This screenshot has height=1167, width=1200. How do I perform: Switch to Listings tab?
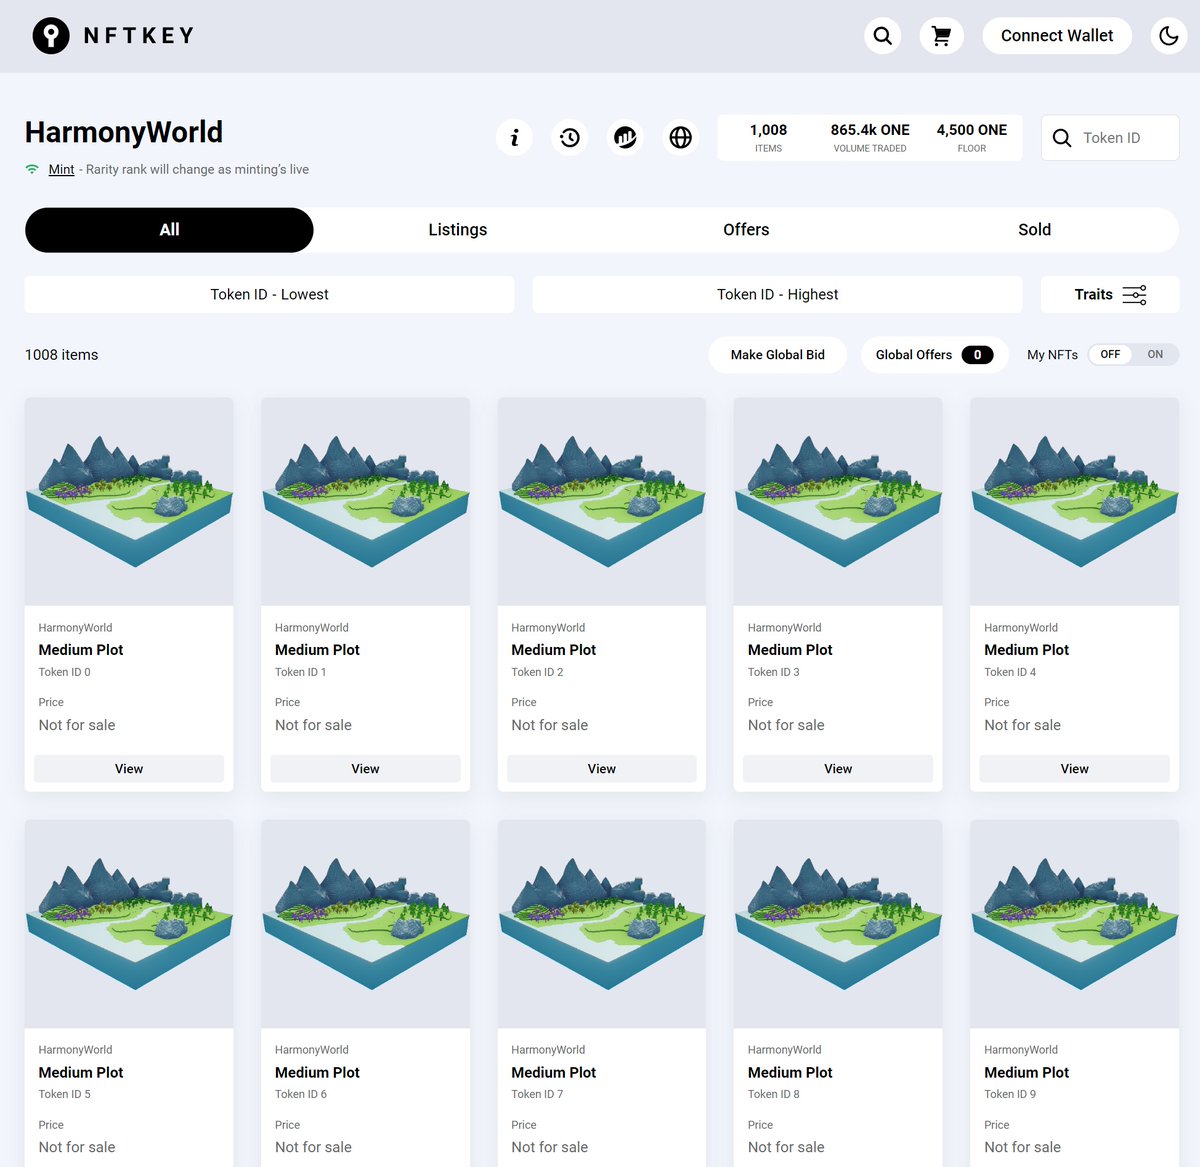tap(458, 230)
